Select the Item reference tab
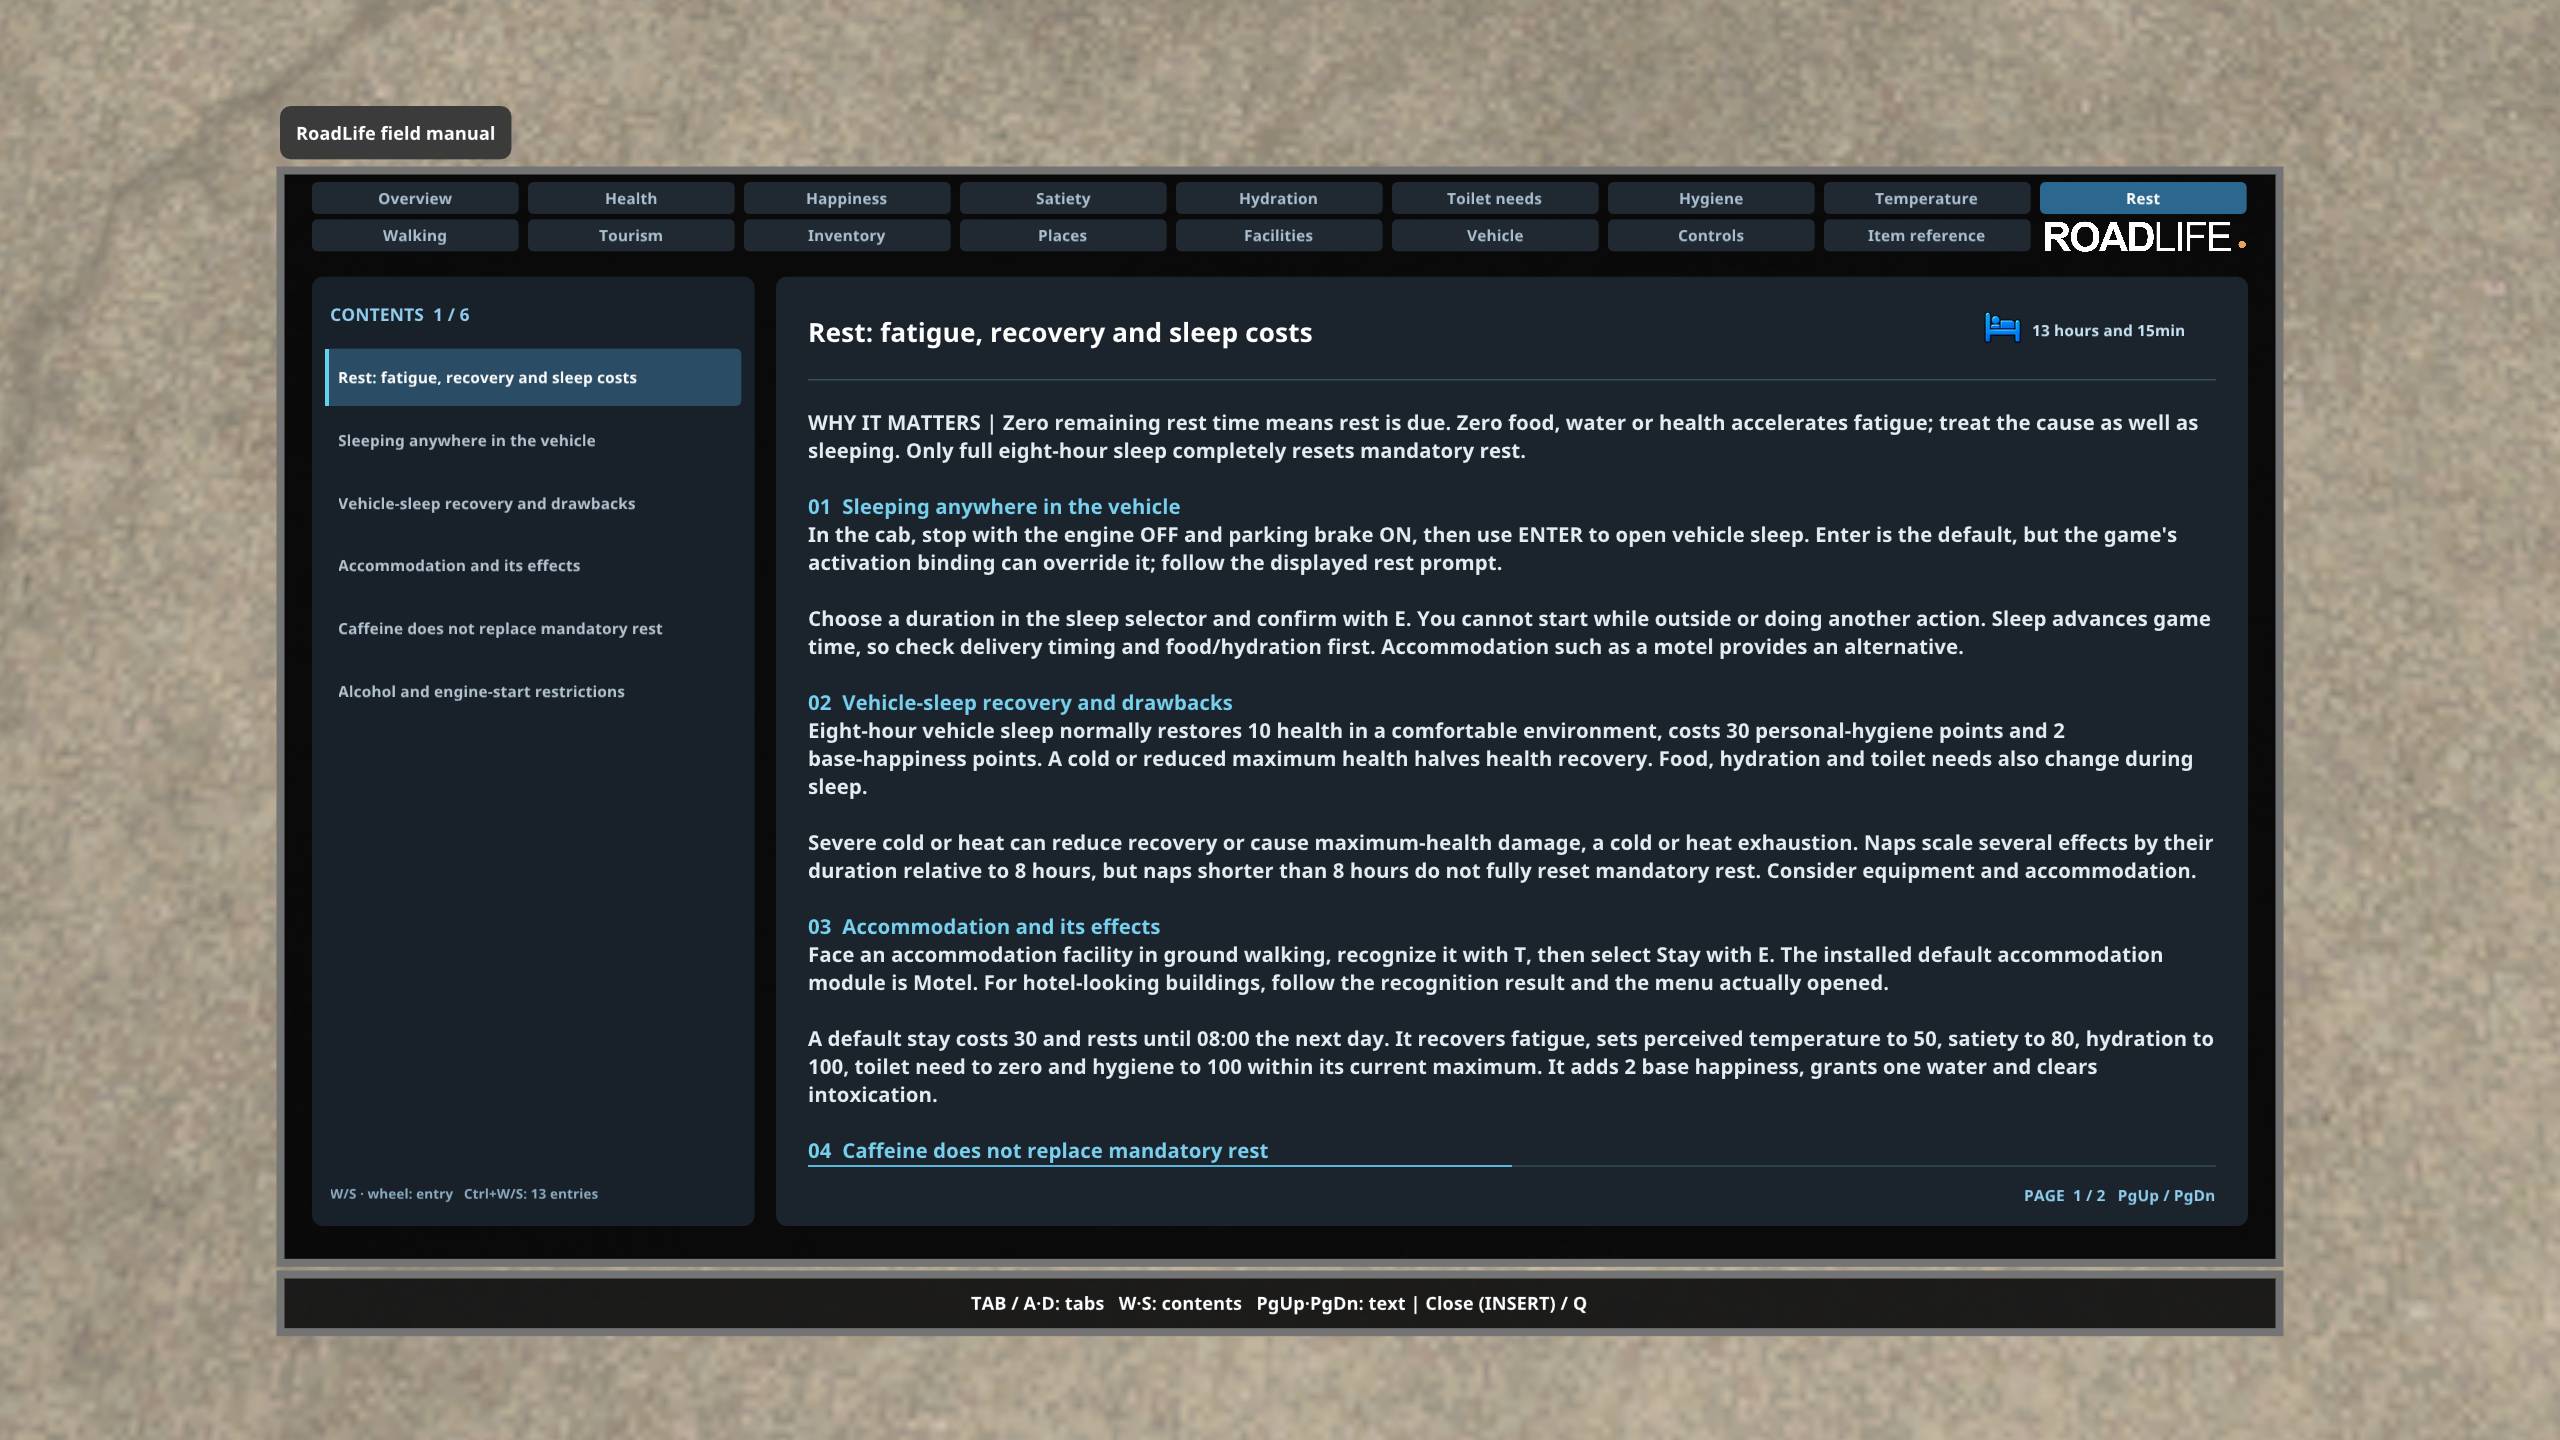 pos(1927,235)
